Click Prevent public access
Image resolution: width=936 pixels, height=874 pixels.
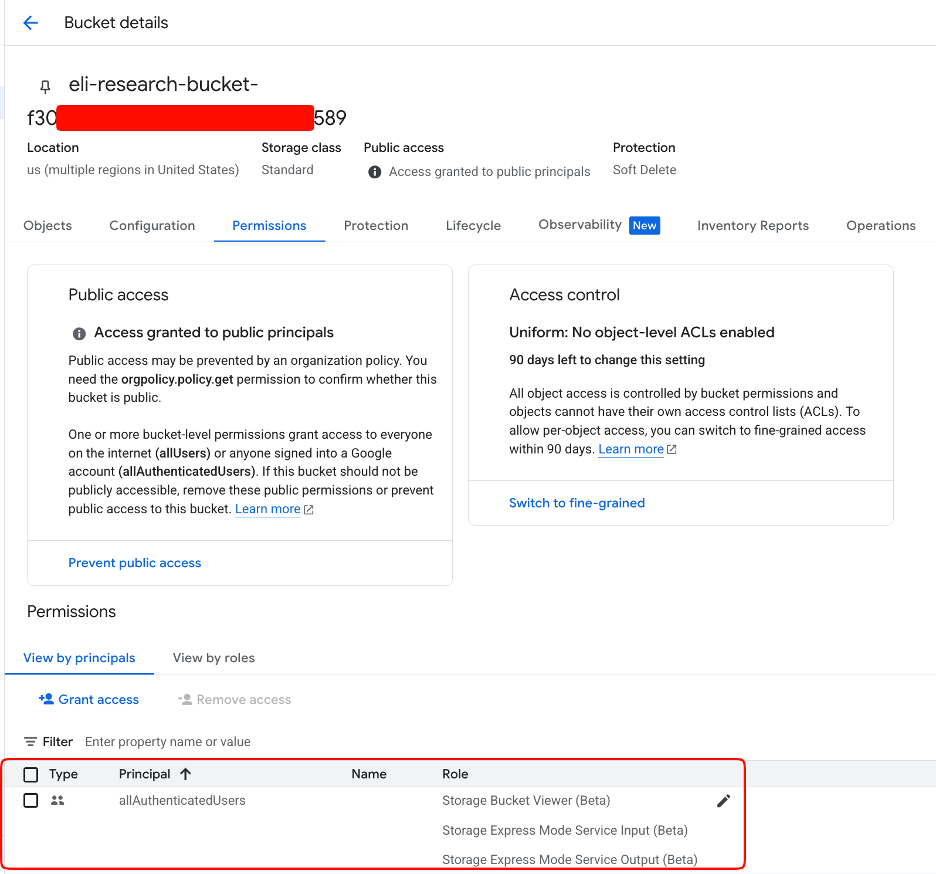pyautogui.click(x=135, y=563)
